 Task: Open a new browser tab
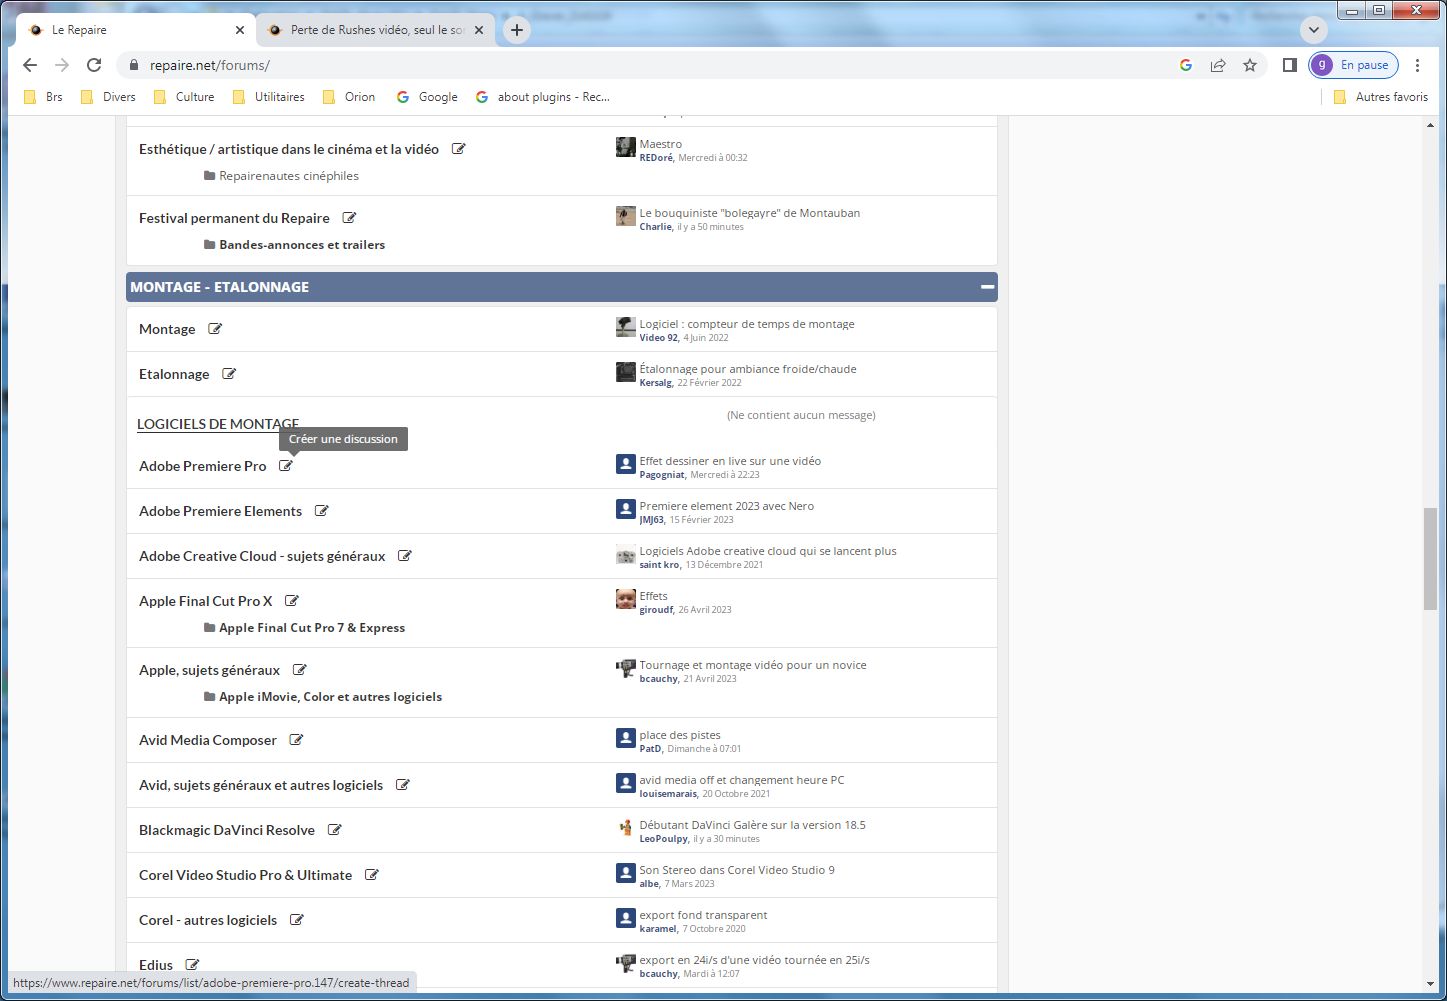pos(516,30)
